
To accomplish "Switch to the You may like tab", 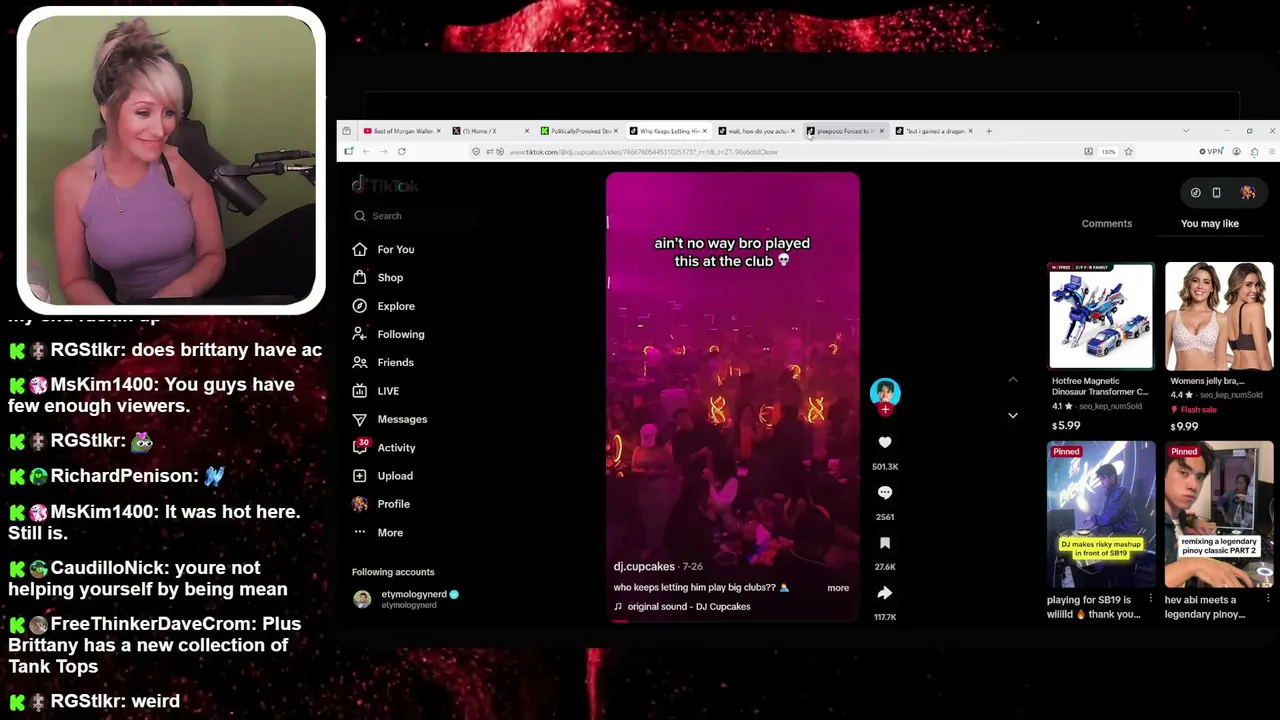I will pyautogui.click(x=1209, y=223).
